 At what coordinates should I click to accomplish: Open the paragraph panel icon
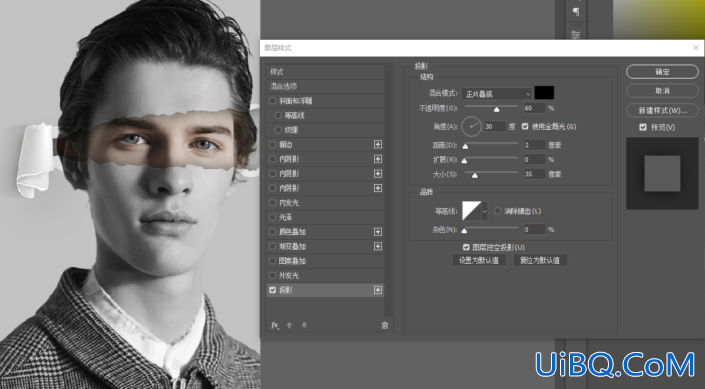click(x=576, y=12)
